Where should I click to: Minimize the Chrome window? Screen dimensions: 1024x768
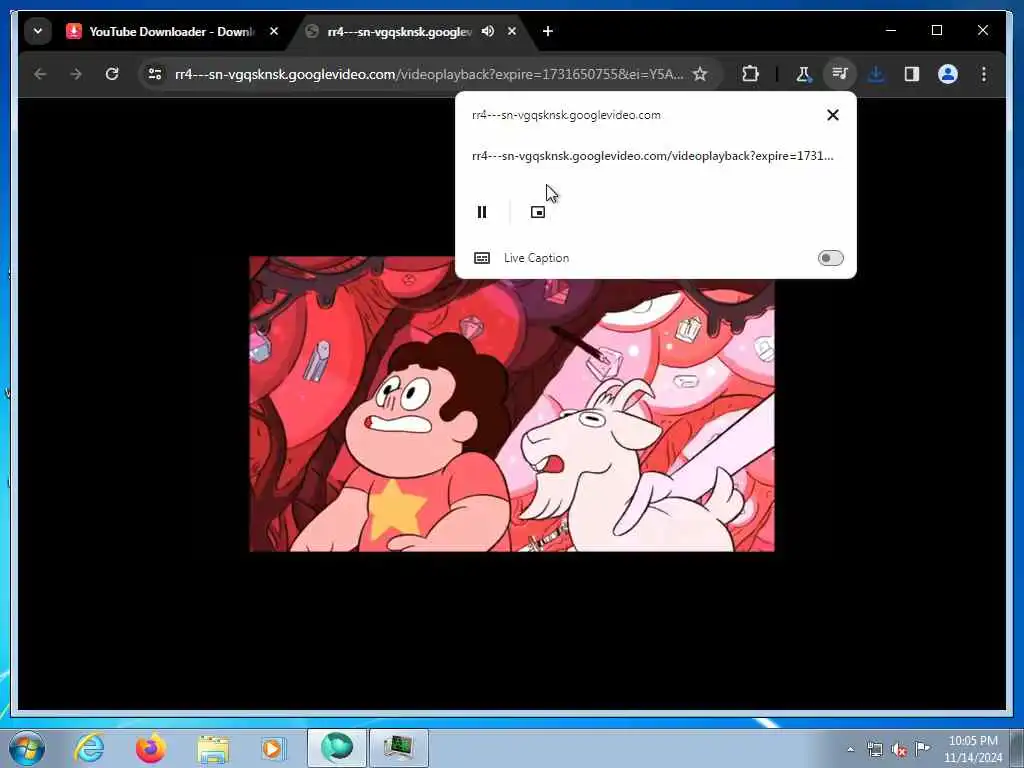click(891, 31)
